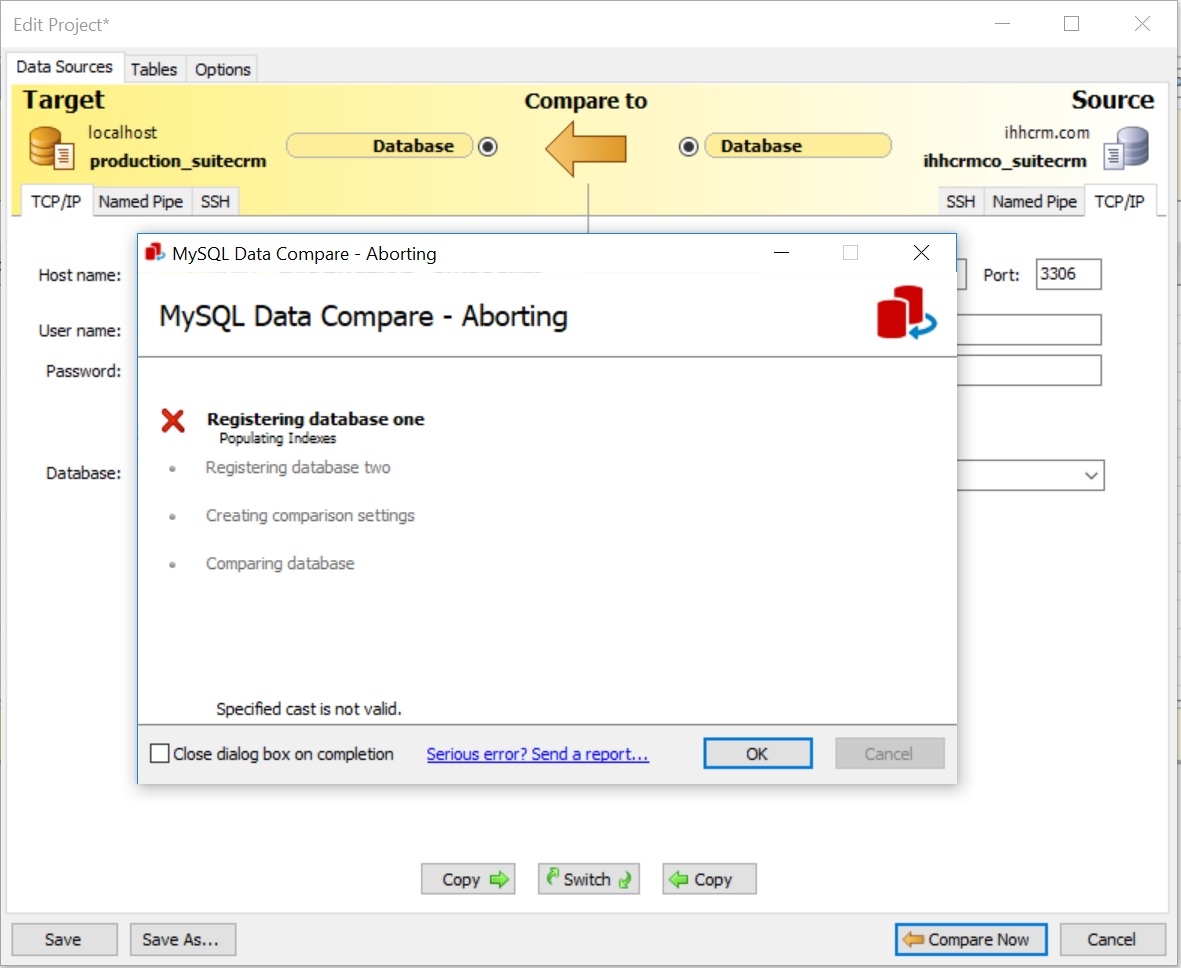The image size is (1181, 968).
Task: Open Serious error? Send a report link
Action: point(537,754)
